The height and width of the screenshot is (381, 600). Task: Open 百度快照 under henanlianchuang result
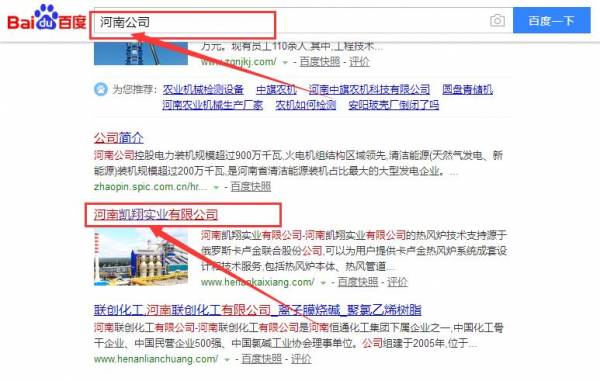(261, 359)
